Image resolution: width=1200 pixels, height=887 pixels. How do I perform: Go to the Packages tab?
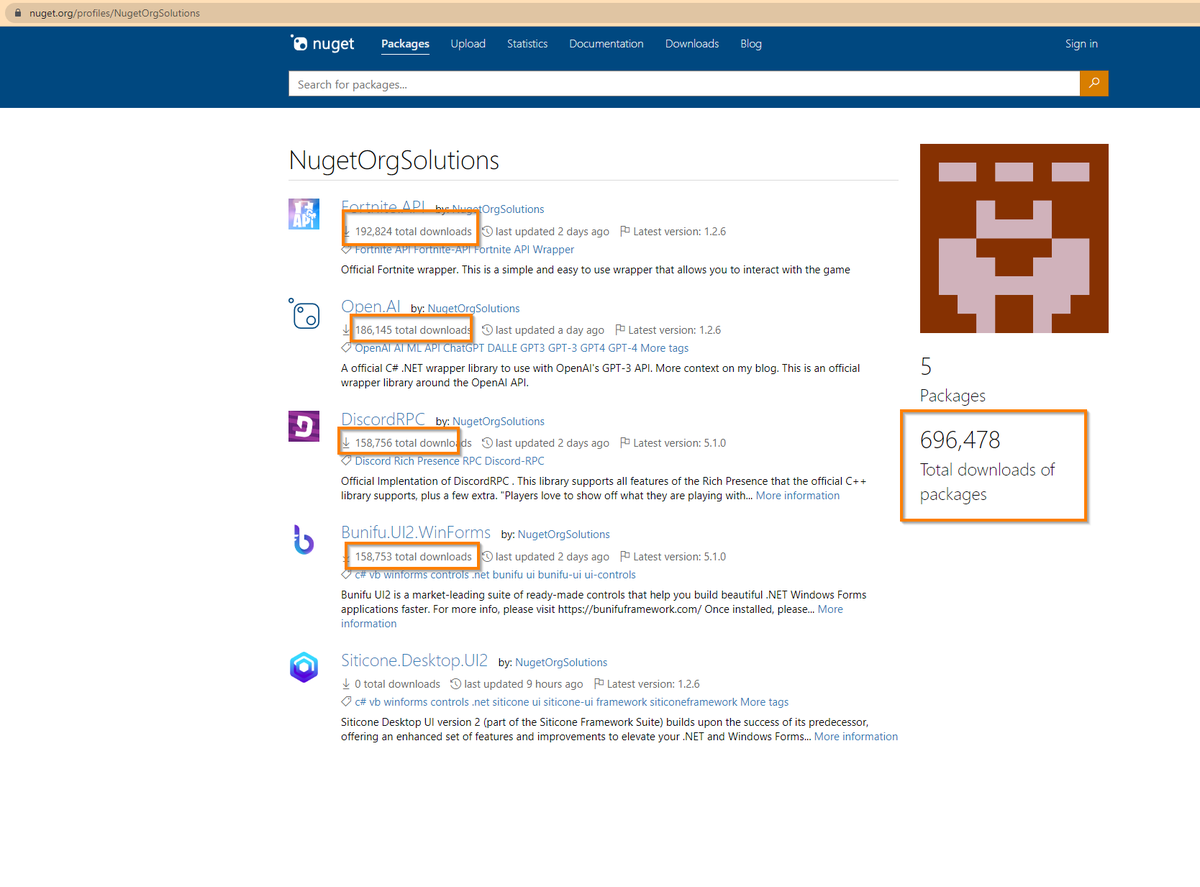coord(405,44)
